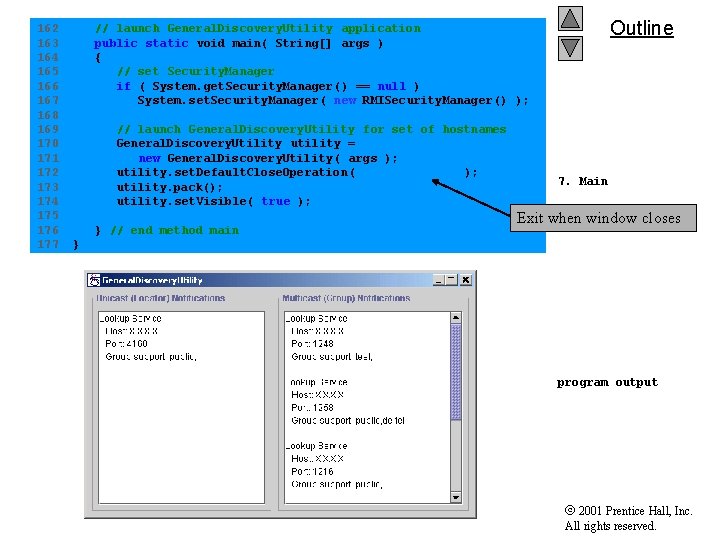Click code line 173 utility.pack()

pyautogui.click(x=169, y=187)
